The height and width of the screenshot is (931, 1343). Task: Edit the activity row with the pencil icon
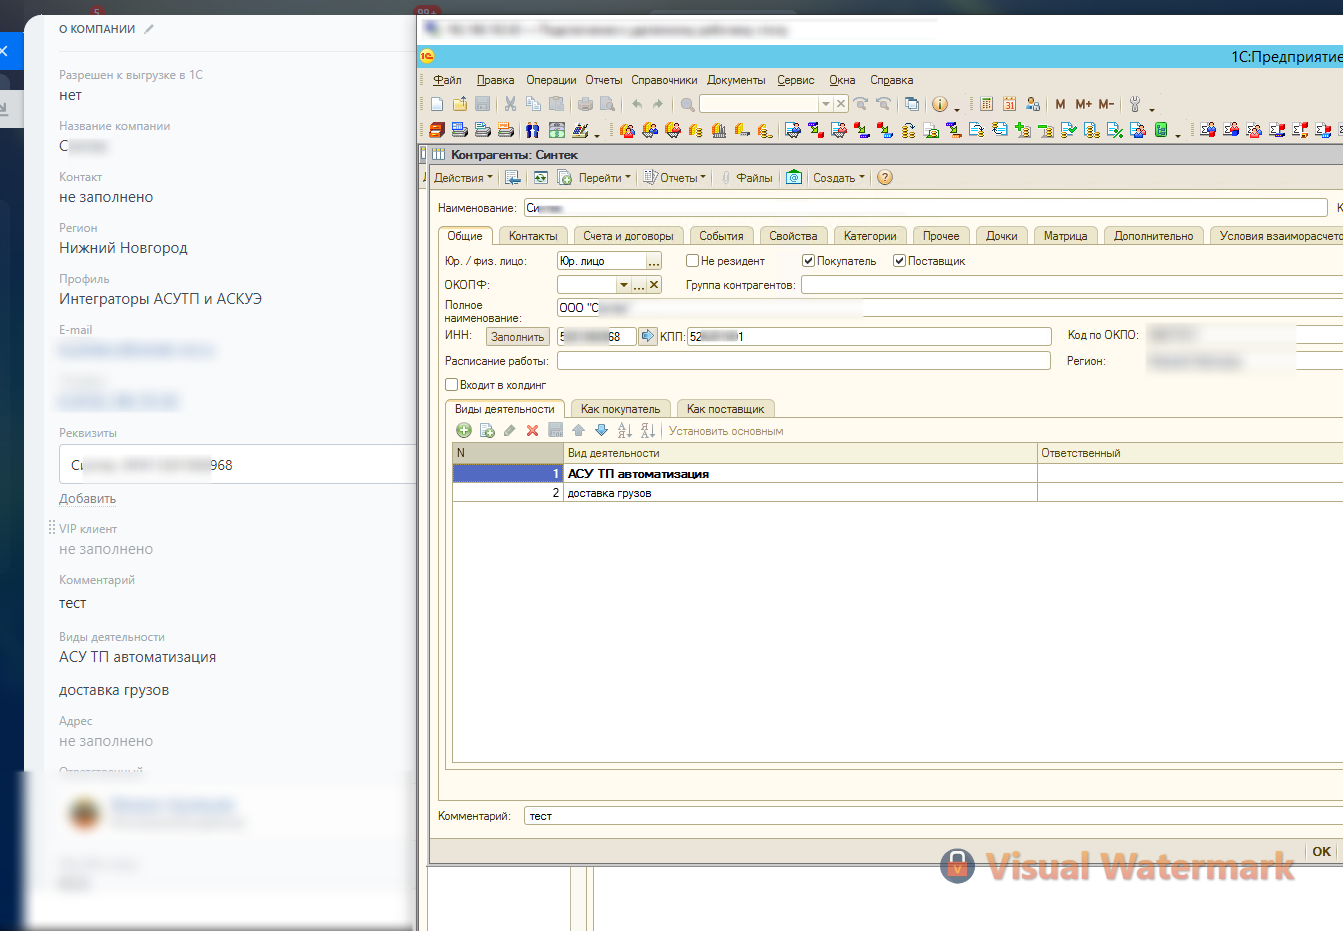pos(510,431)
